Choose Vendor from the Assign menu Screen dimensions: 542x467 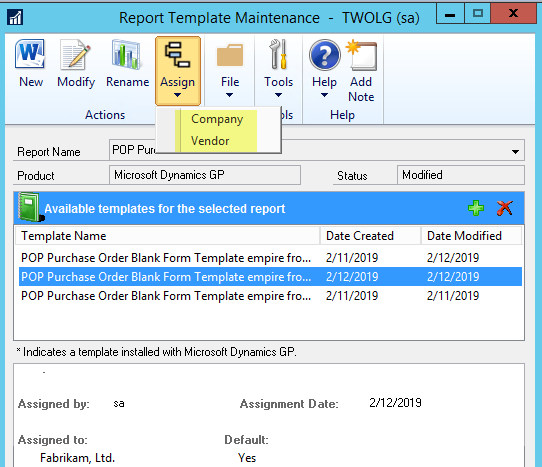click(x=210, y=141)
